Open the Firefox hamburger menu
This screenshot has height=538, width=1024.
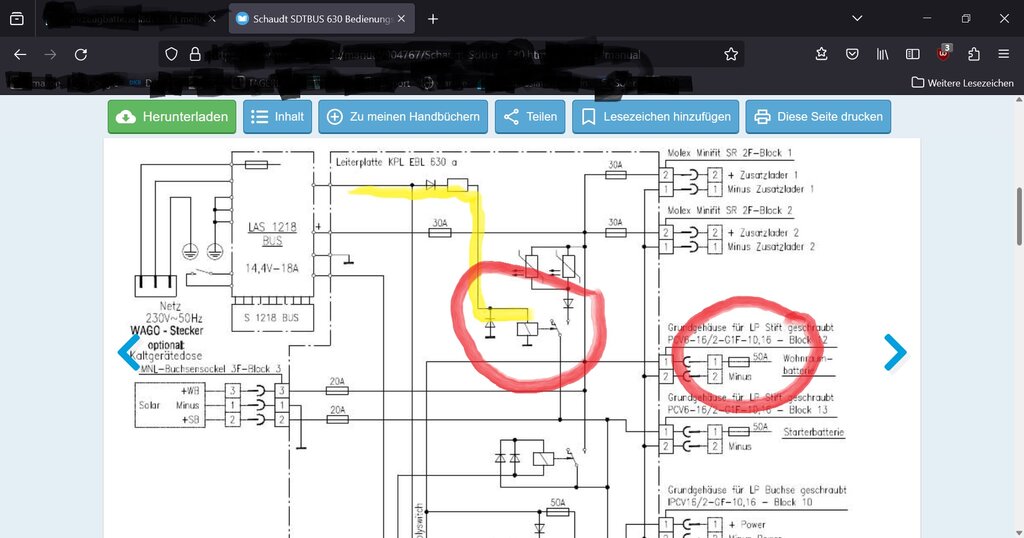point(1004,54)
